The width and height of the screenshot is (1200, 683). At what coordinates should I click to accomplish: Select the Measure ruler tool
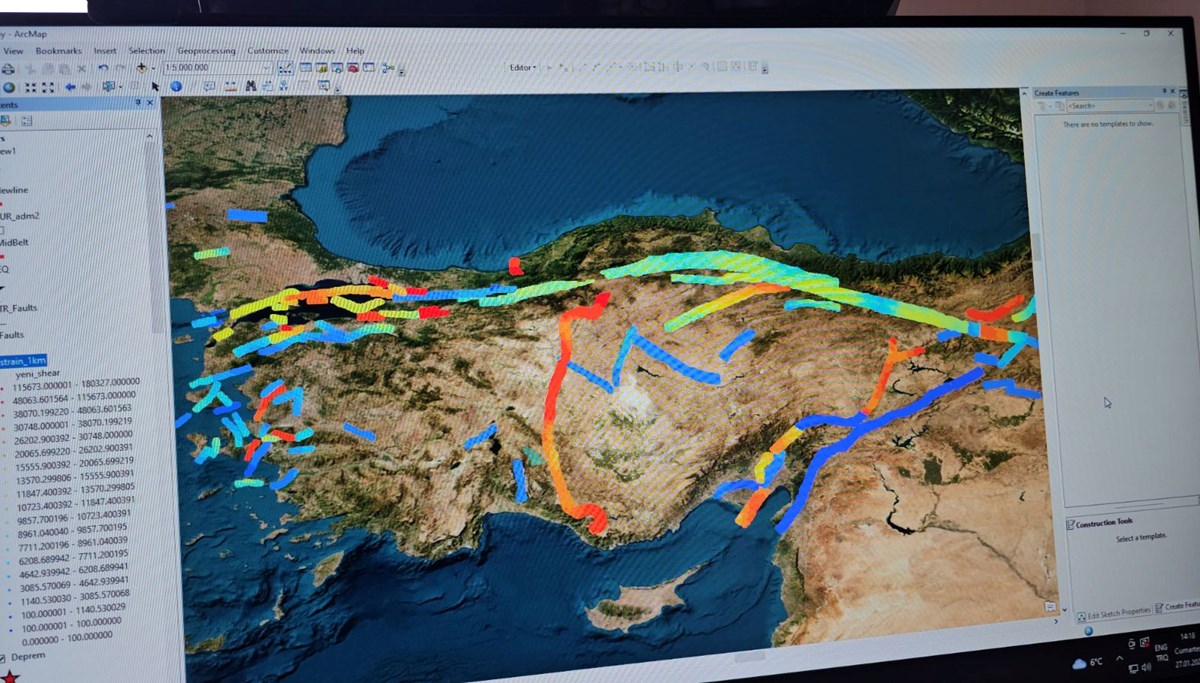pos(228,87)
